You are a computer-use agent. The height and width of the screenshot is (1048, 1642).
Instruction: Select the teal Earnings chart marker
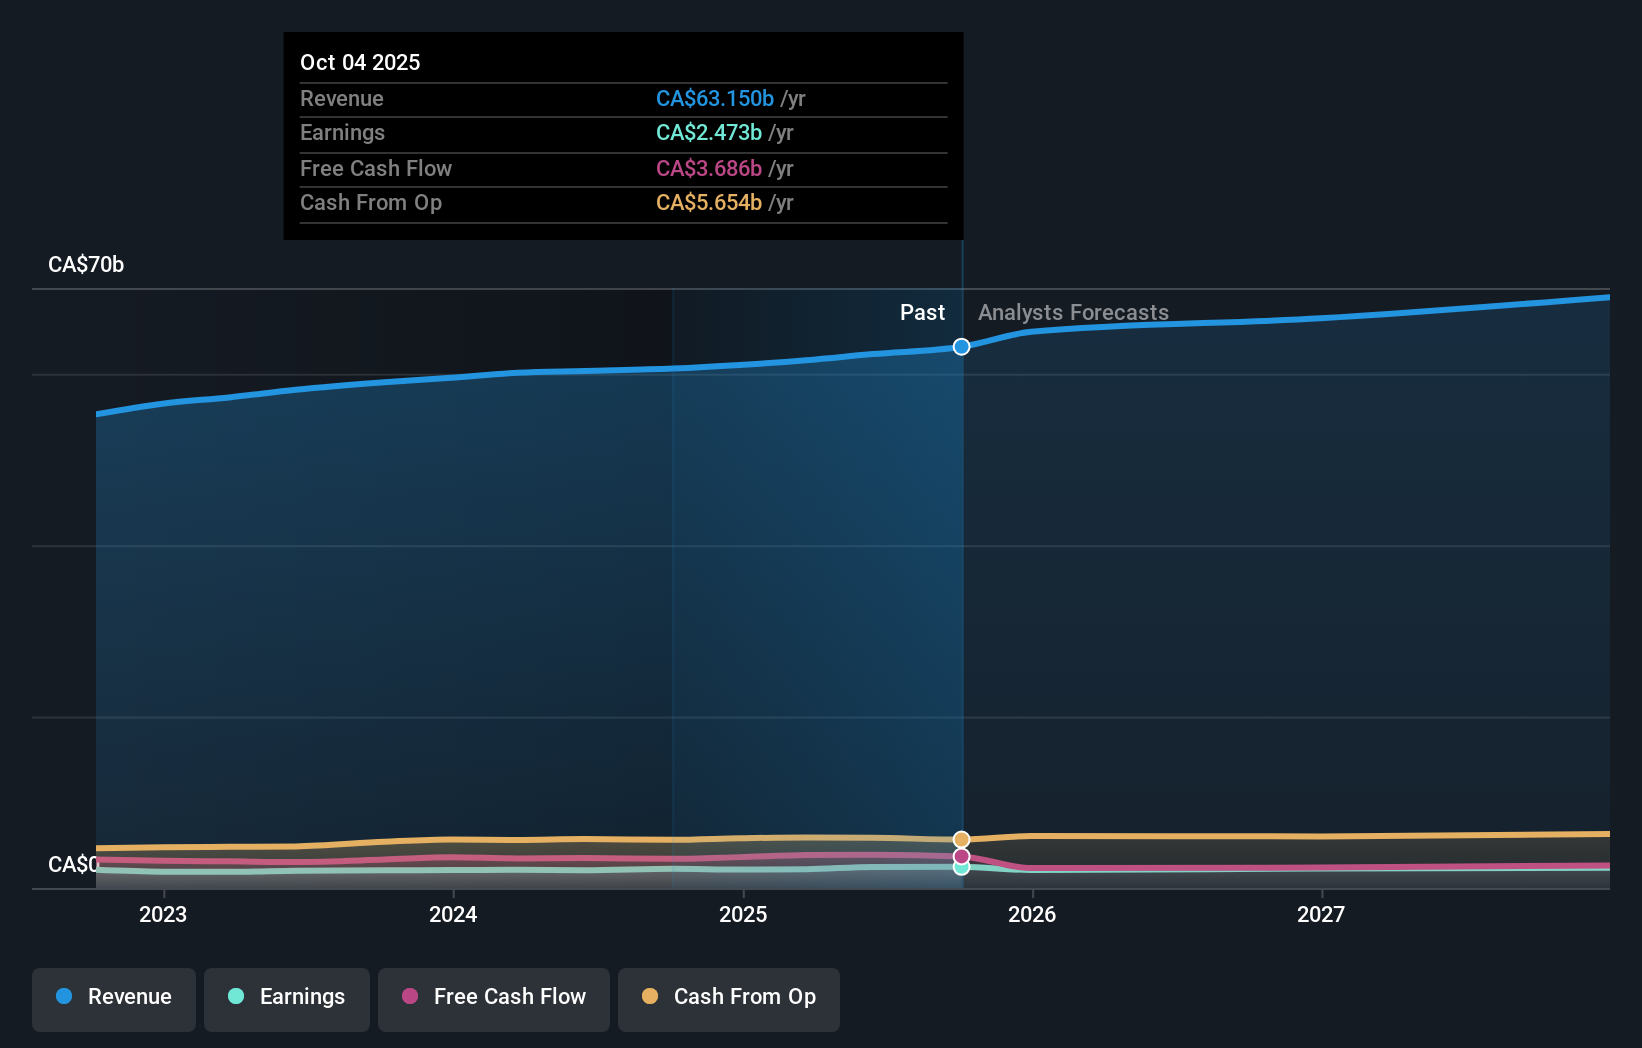pos(961,869)
